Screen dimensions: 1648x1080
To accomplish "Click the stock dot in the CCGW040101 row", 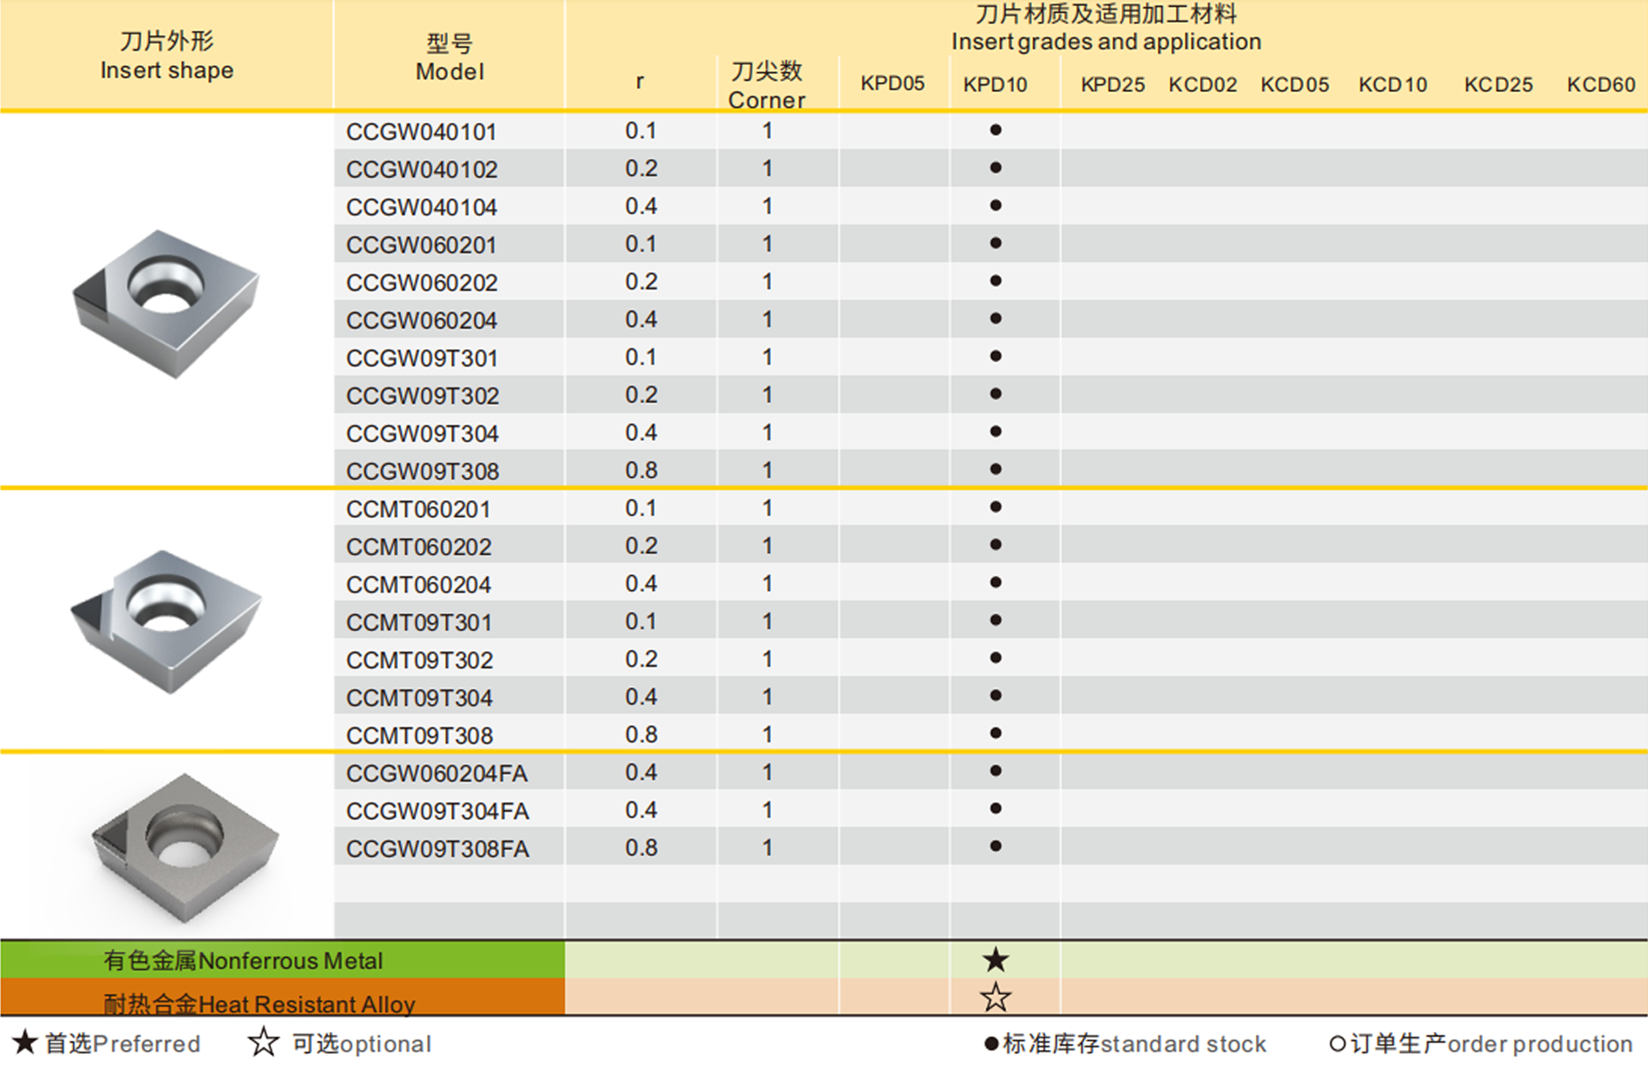I will point(995,130).
